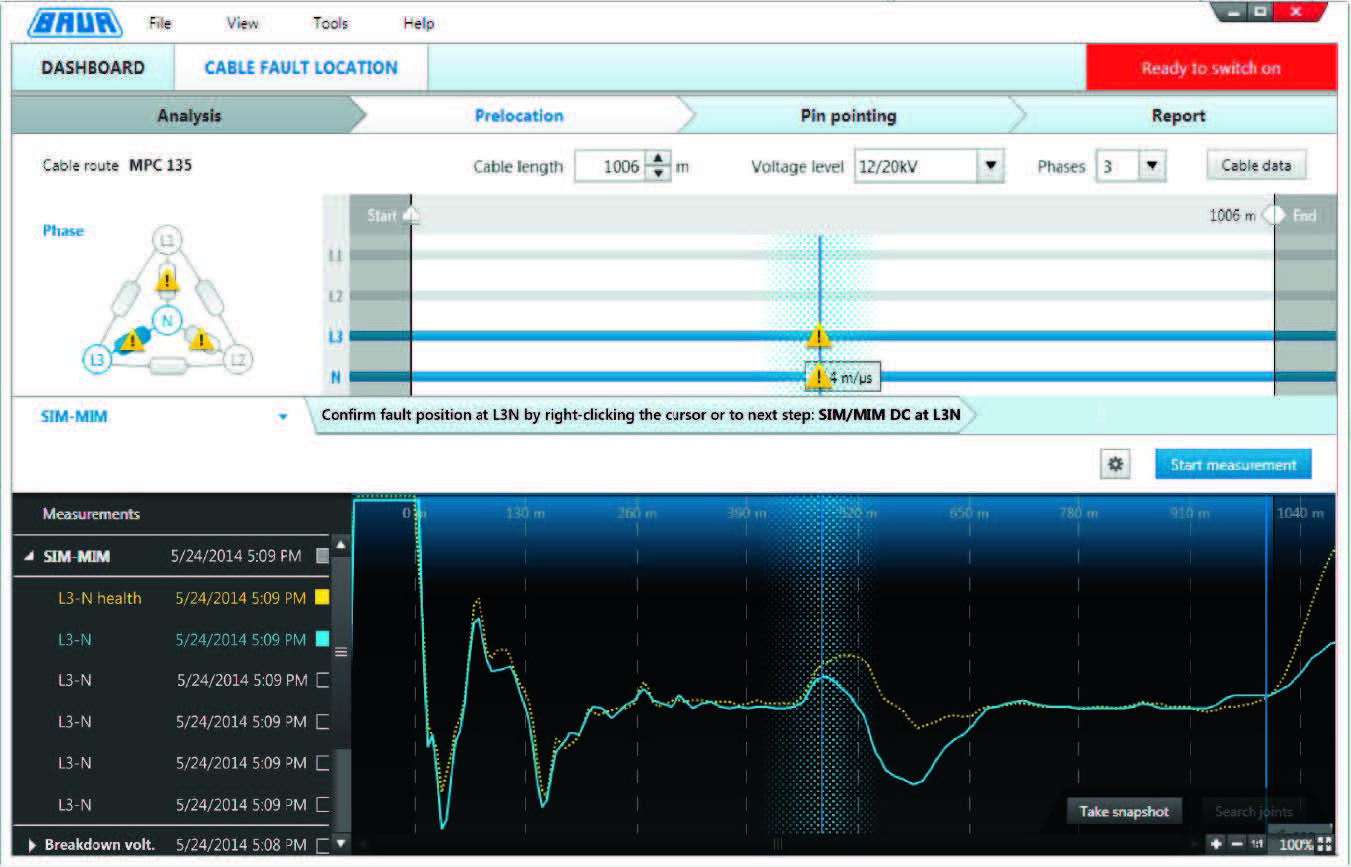Viewport: 1351px width, 867px height.
Task: Open the Voltage level dropdown
Action: click(x=989, y=167)
